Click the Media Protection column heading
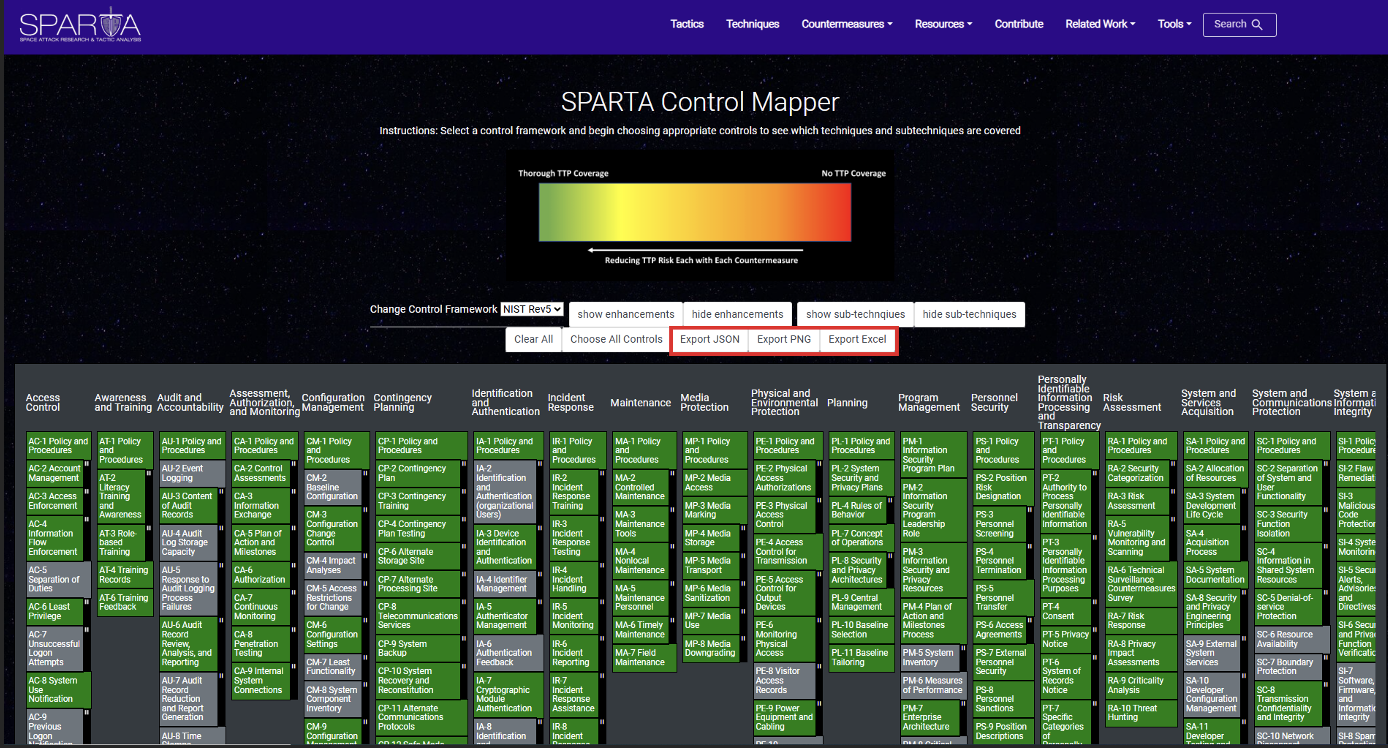This screenshot has height=748, width=1388. 705,402
